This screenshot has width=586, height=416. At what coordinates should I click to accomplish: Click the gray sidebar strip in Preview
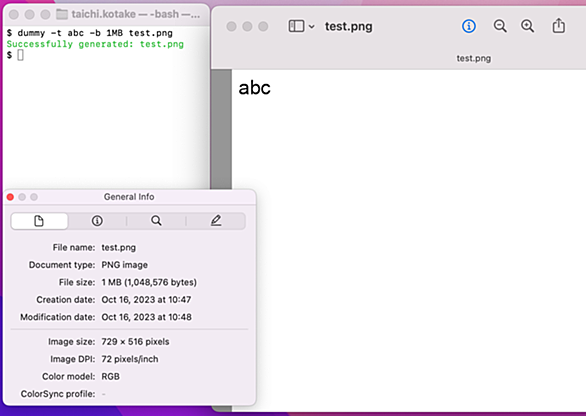click(x=221, y=129)
